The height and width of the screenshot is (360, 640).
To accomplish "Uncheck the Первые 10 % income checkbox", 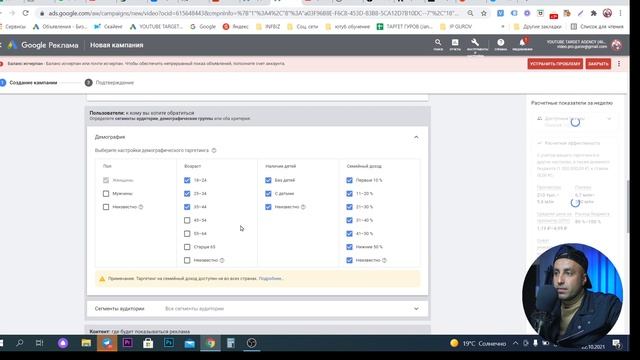I will (349, 180).
